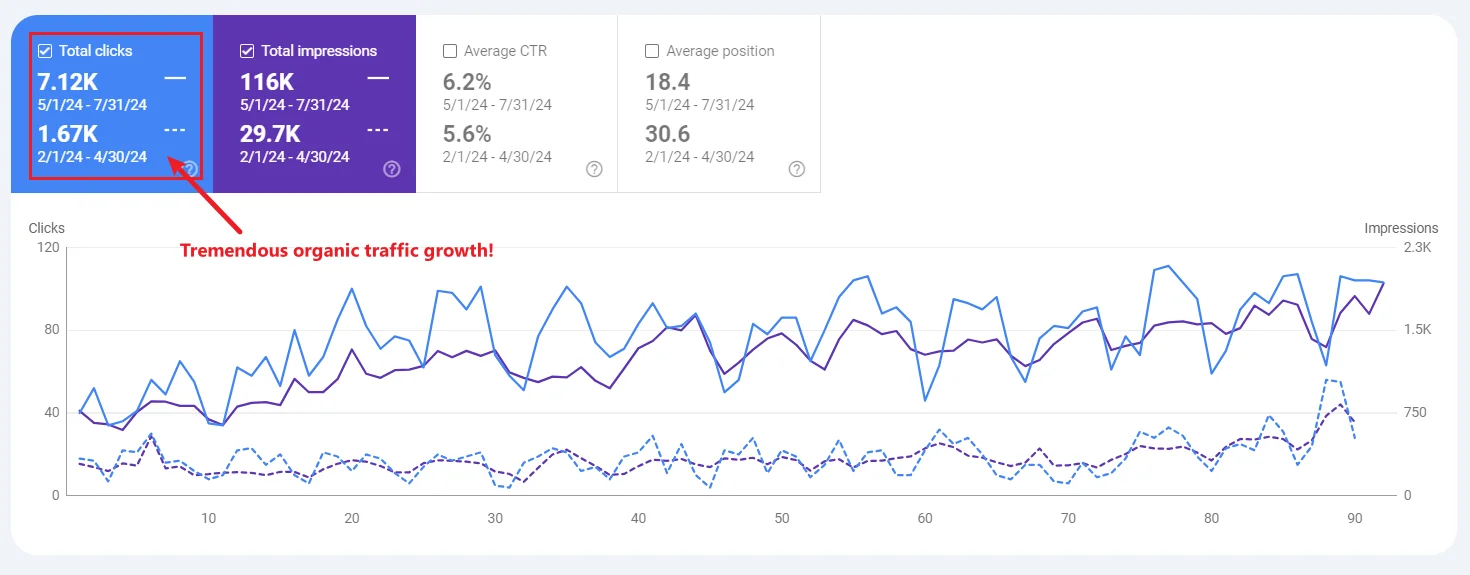Click the Impressions axis label
The width and height of the screenshot is (1470, 575).
tap(1401, 228)
